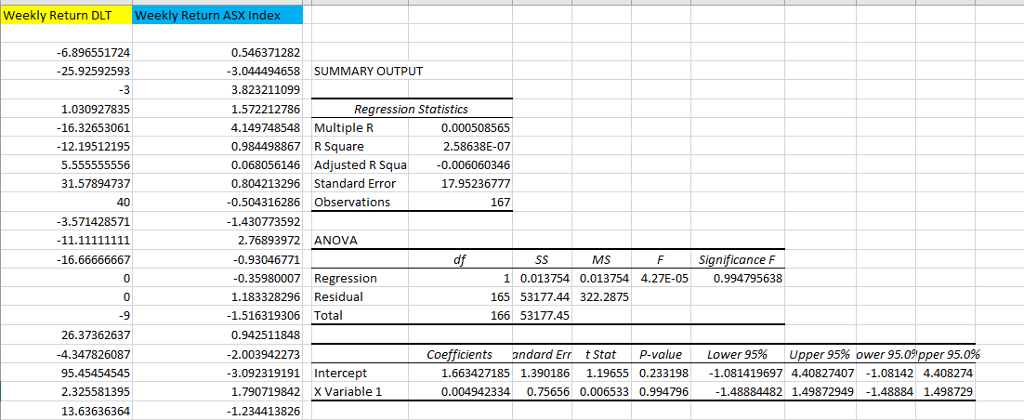Select the DLT return -6.896551724
Image resolution: width=1024 pixels, height=420 pixels.
coord(93,52)
